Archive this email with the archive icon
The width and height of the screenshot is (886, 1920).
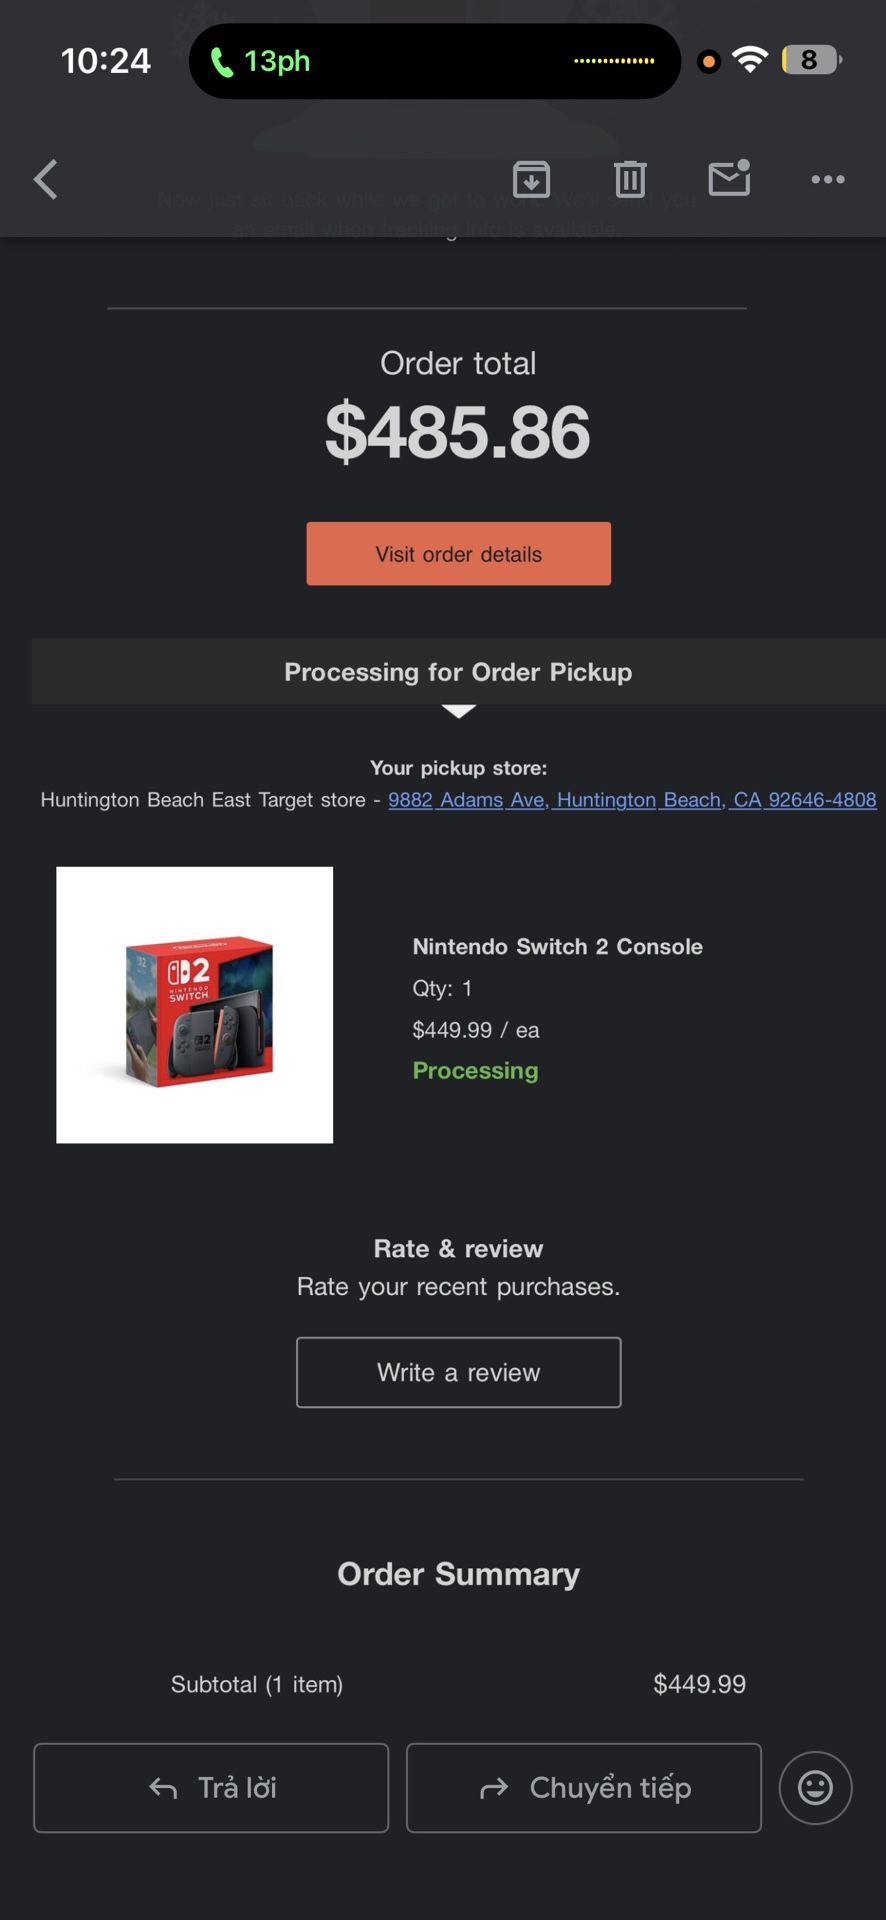point(531,179)
